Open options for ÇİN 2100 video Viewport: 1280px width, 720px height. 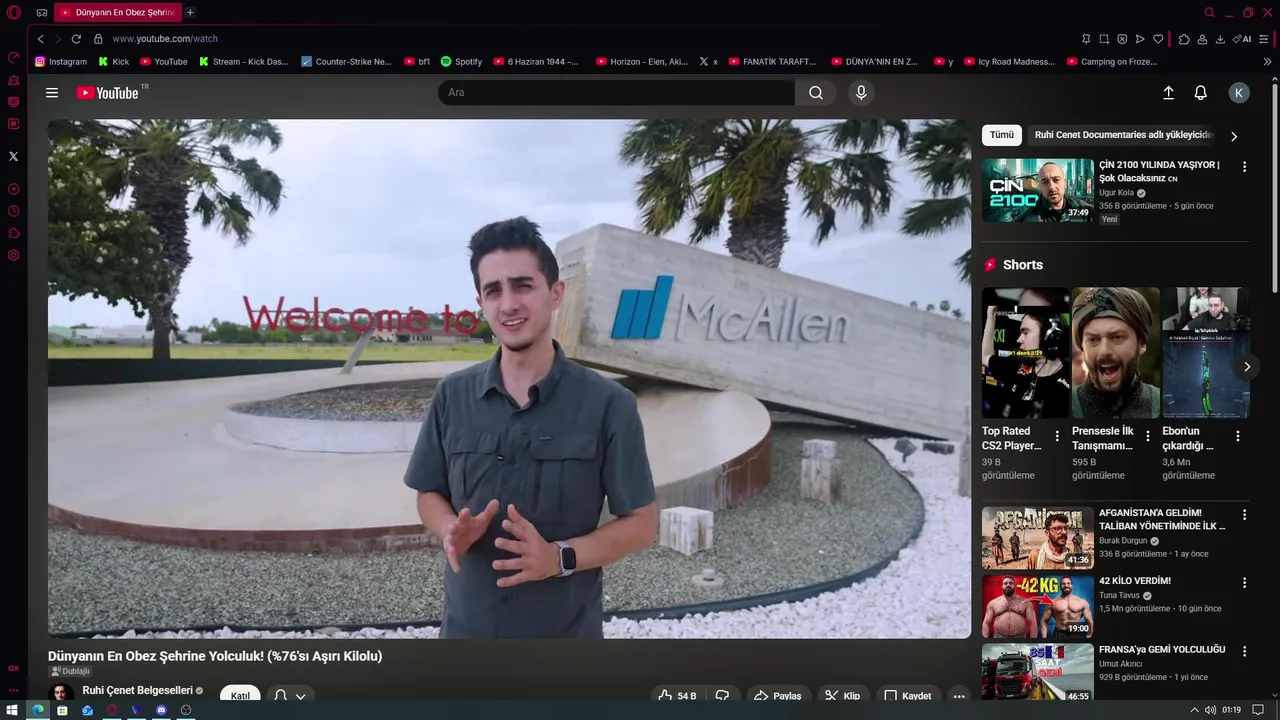(1244, 167)
